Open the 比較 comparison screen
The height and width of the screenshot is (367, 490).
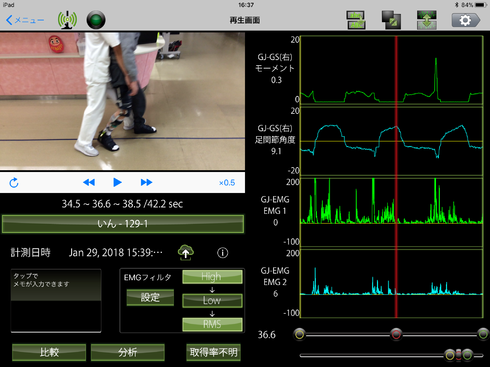(49, 352)
